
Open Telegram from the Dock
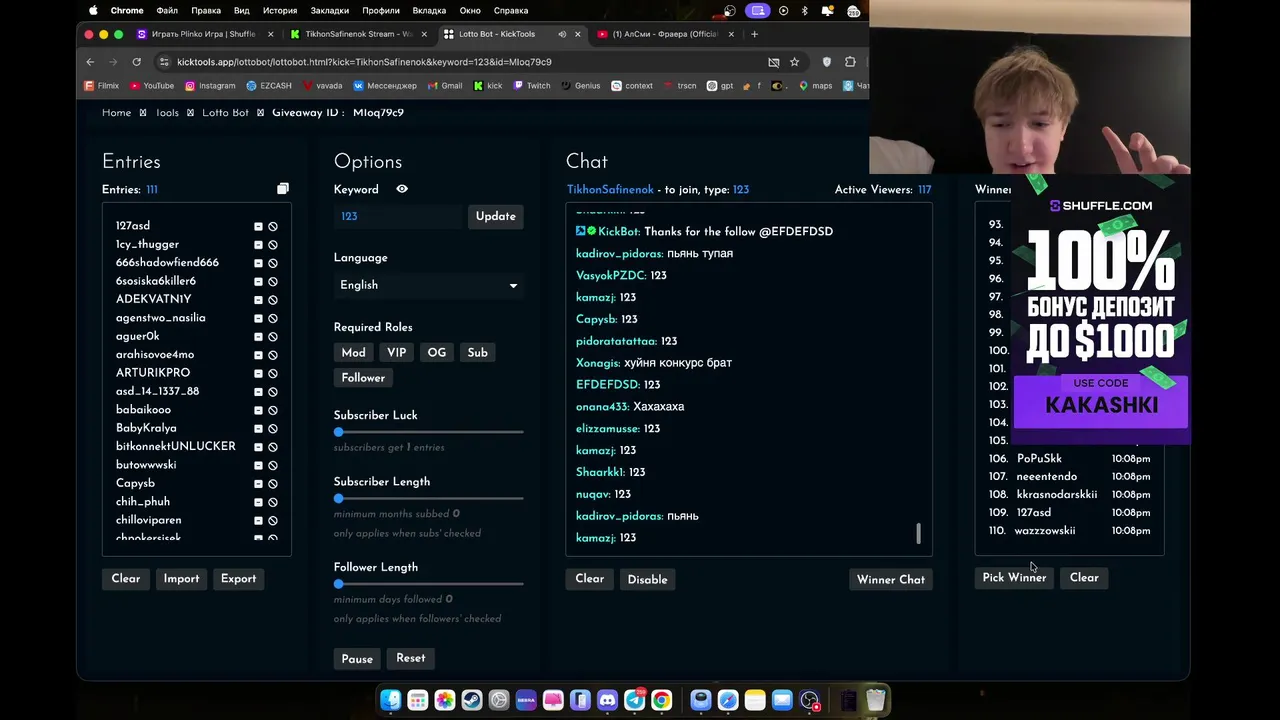(634, 700)
